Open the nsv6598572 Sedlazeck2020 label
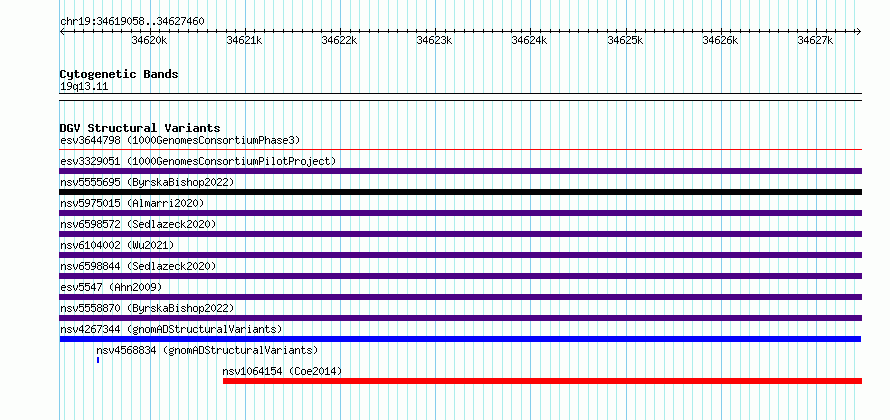The height and width of the screenshot is (420, 890). [138, 224]
